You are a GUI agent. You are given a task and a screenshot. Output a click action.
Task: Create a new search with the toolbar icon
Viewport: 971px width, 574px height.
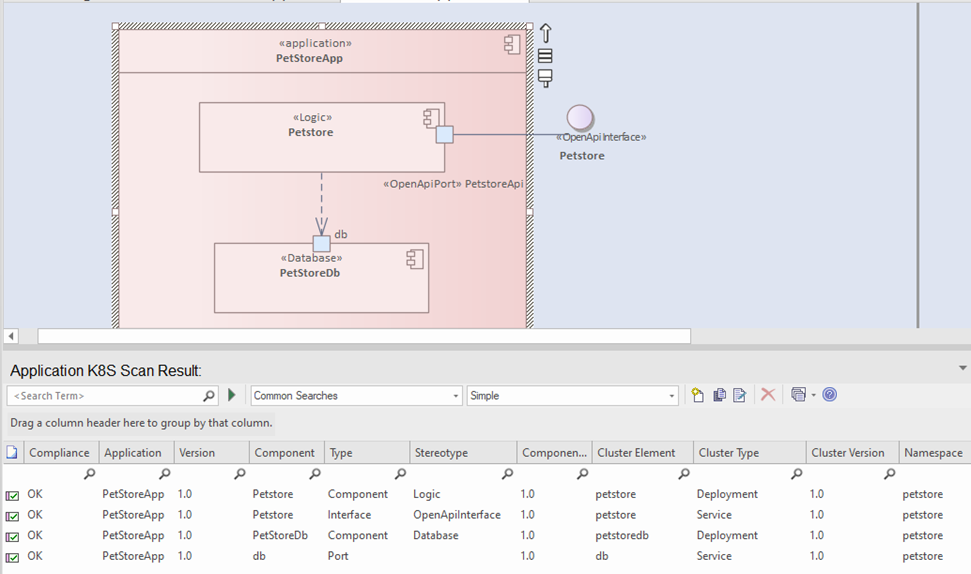(698, 395)
